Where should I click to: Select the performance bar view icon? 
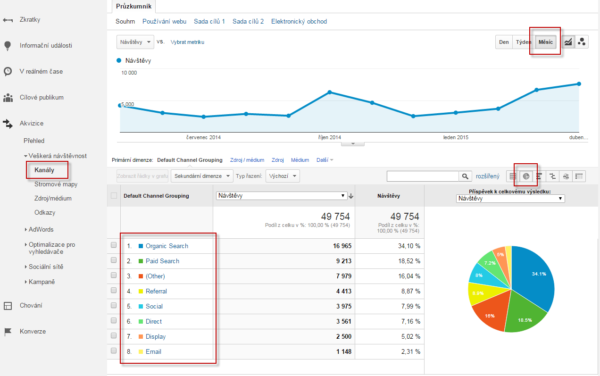tap(539, 176)
